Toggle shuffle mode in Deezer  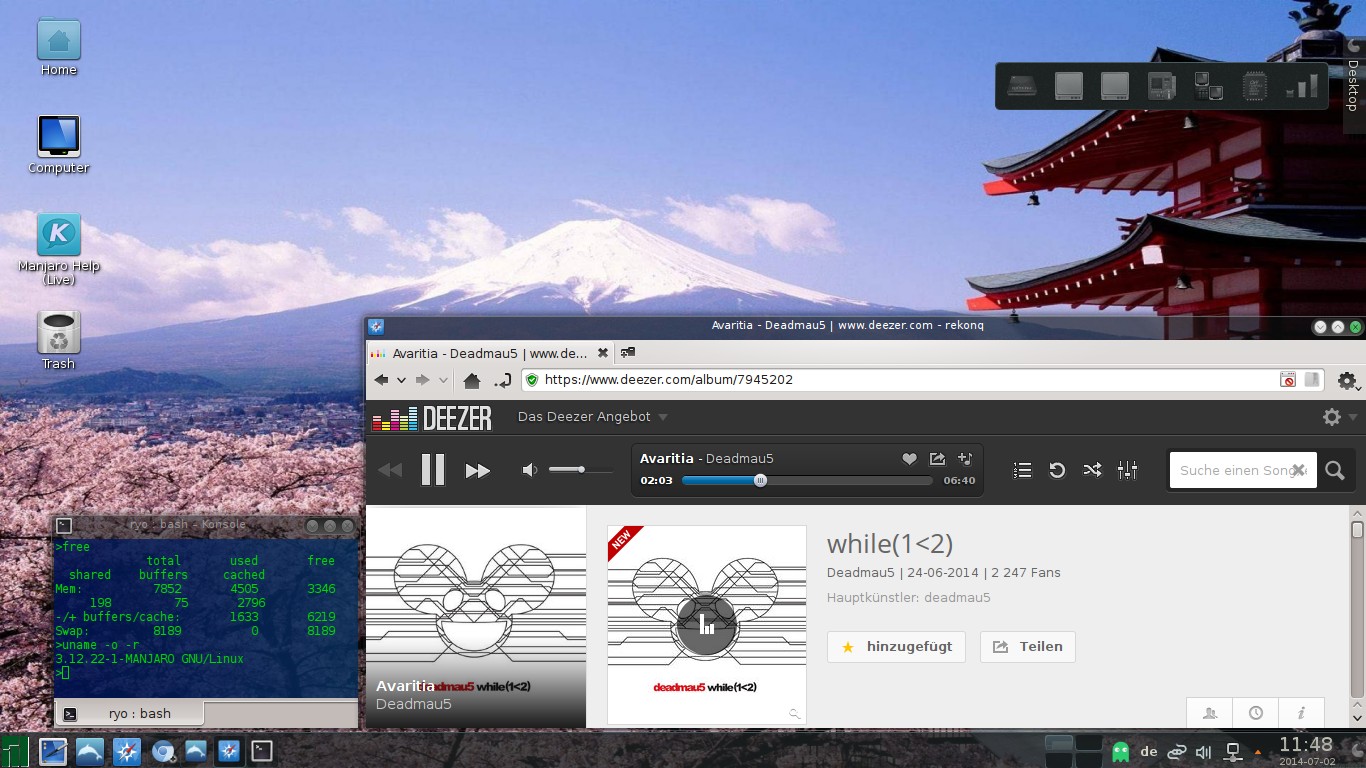1092,470
